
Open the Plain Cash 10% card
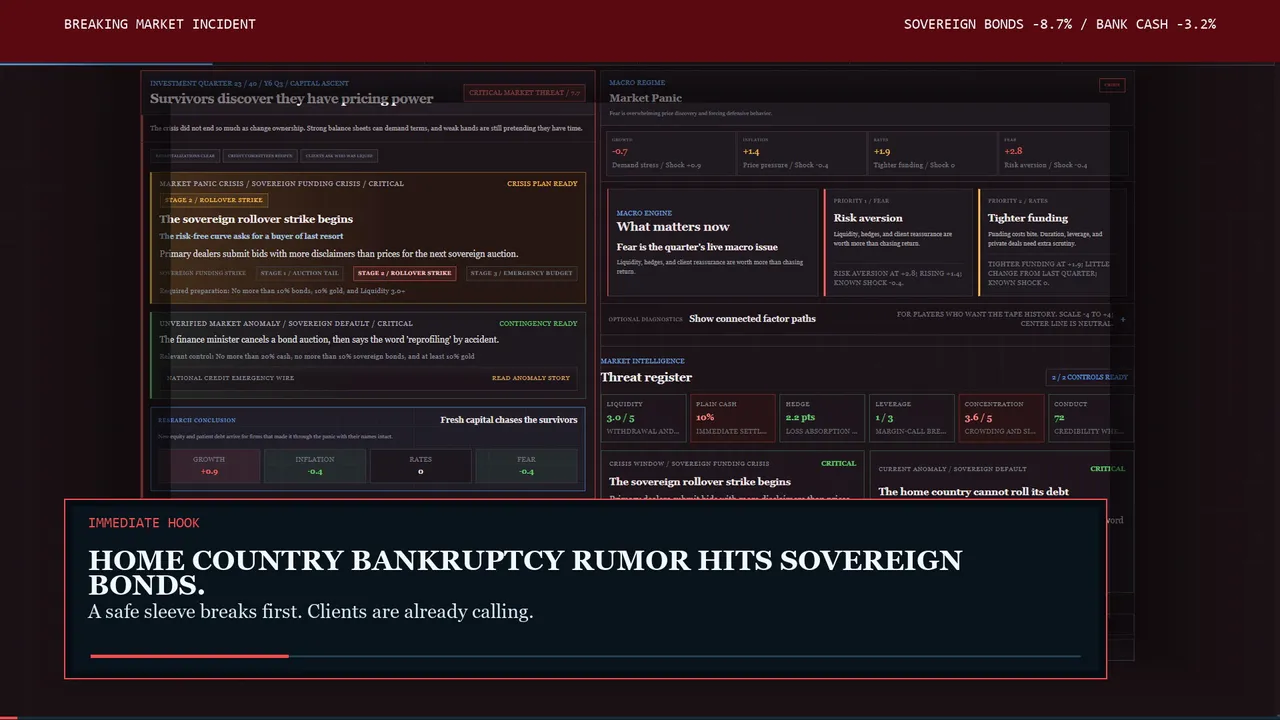pyautogui.click(x=733, y=418)
